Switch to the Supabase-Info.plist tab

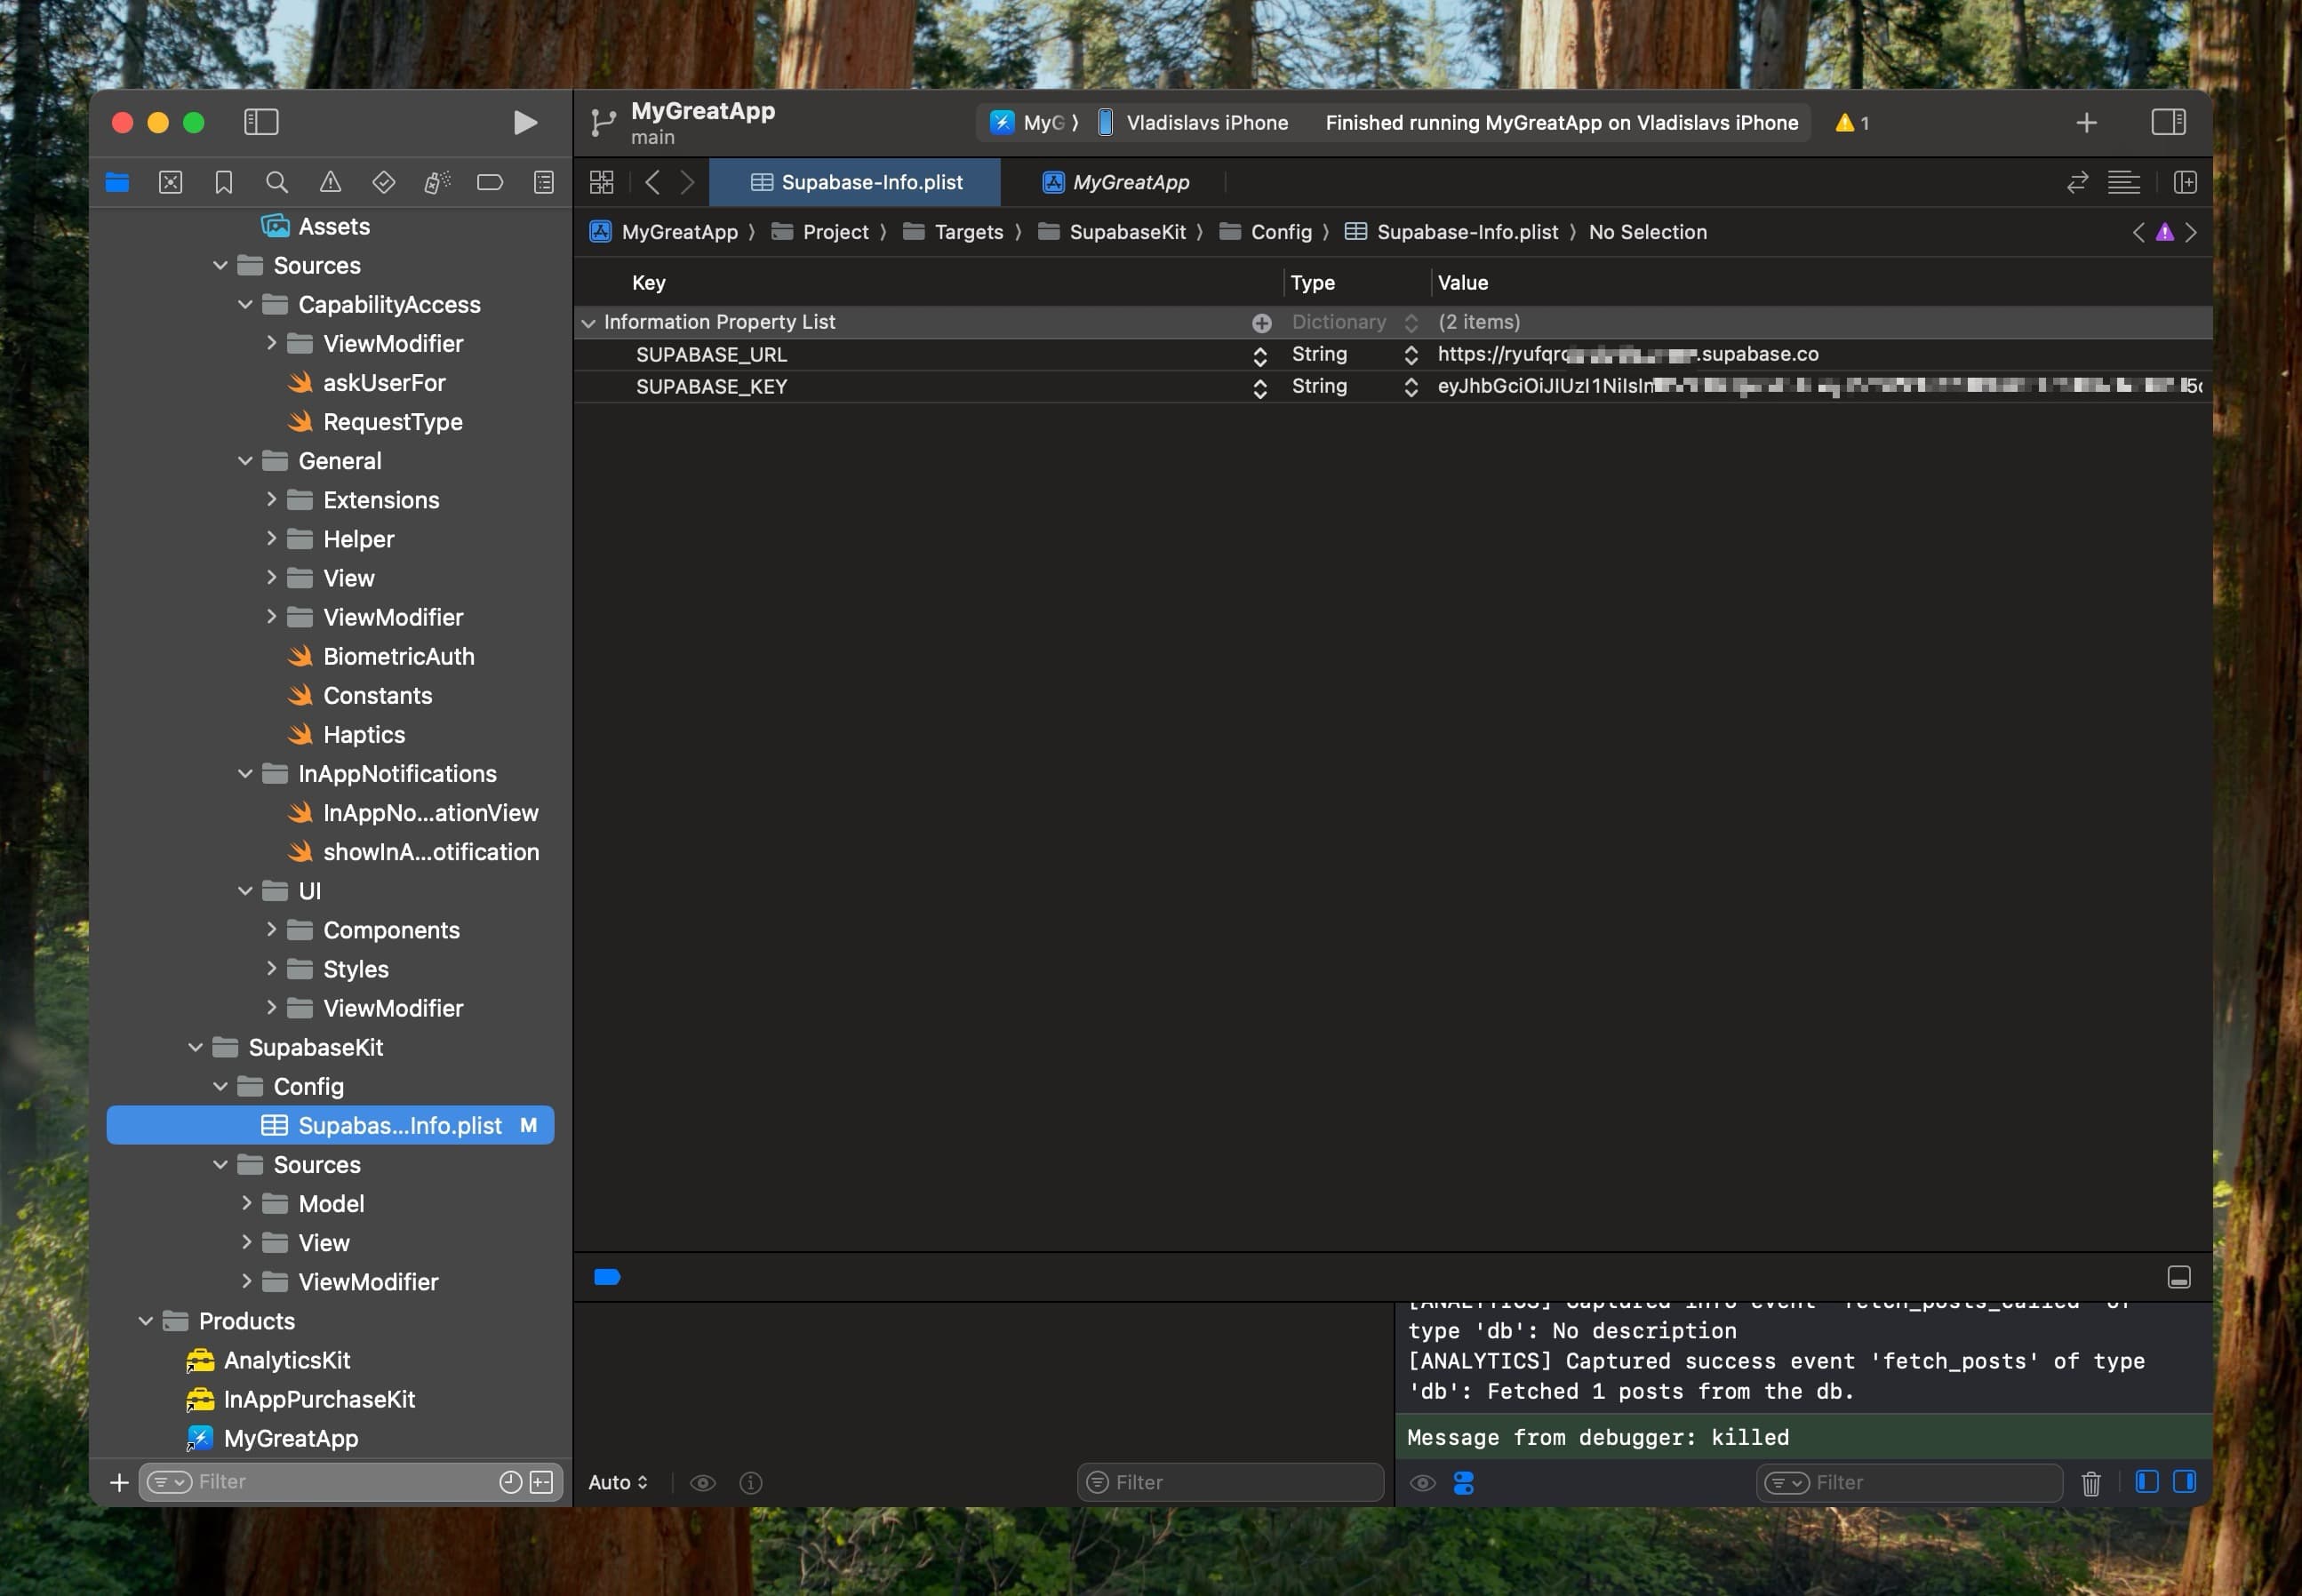click(855, 182)
